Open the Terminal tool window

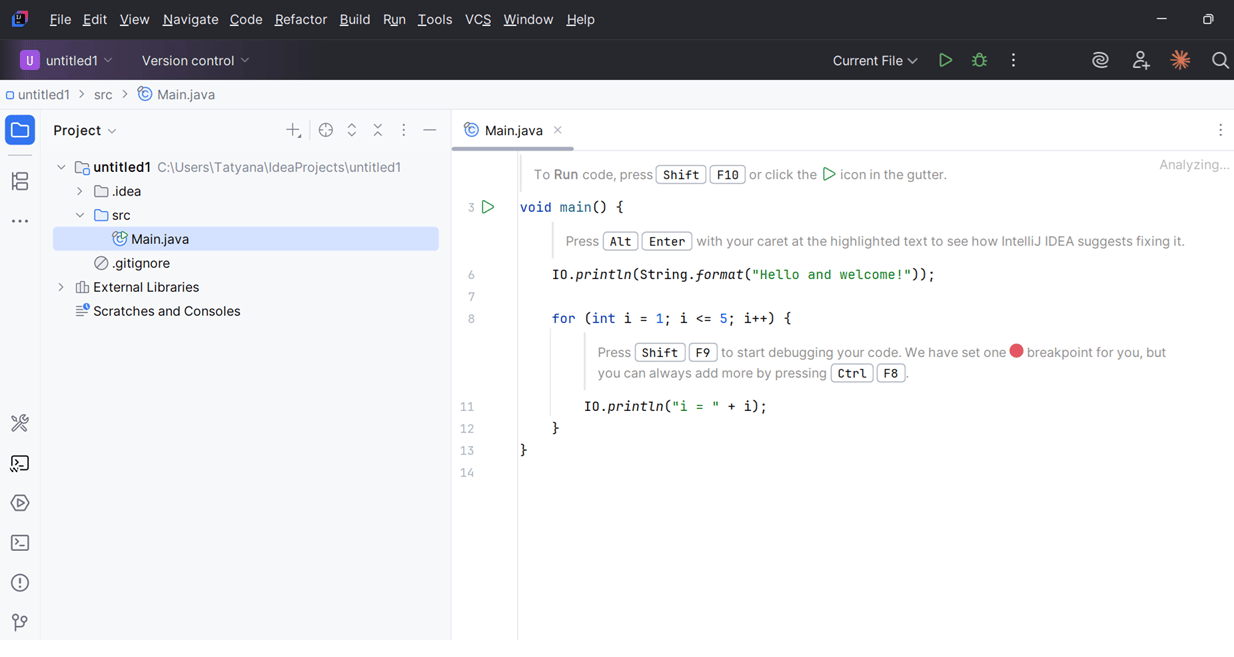coord(20,543)
